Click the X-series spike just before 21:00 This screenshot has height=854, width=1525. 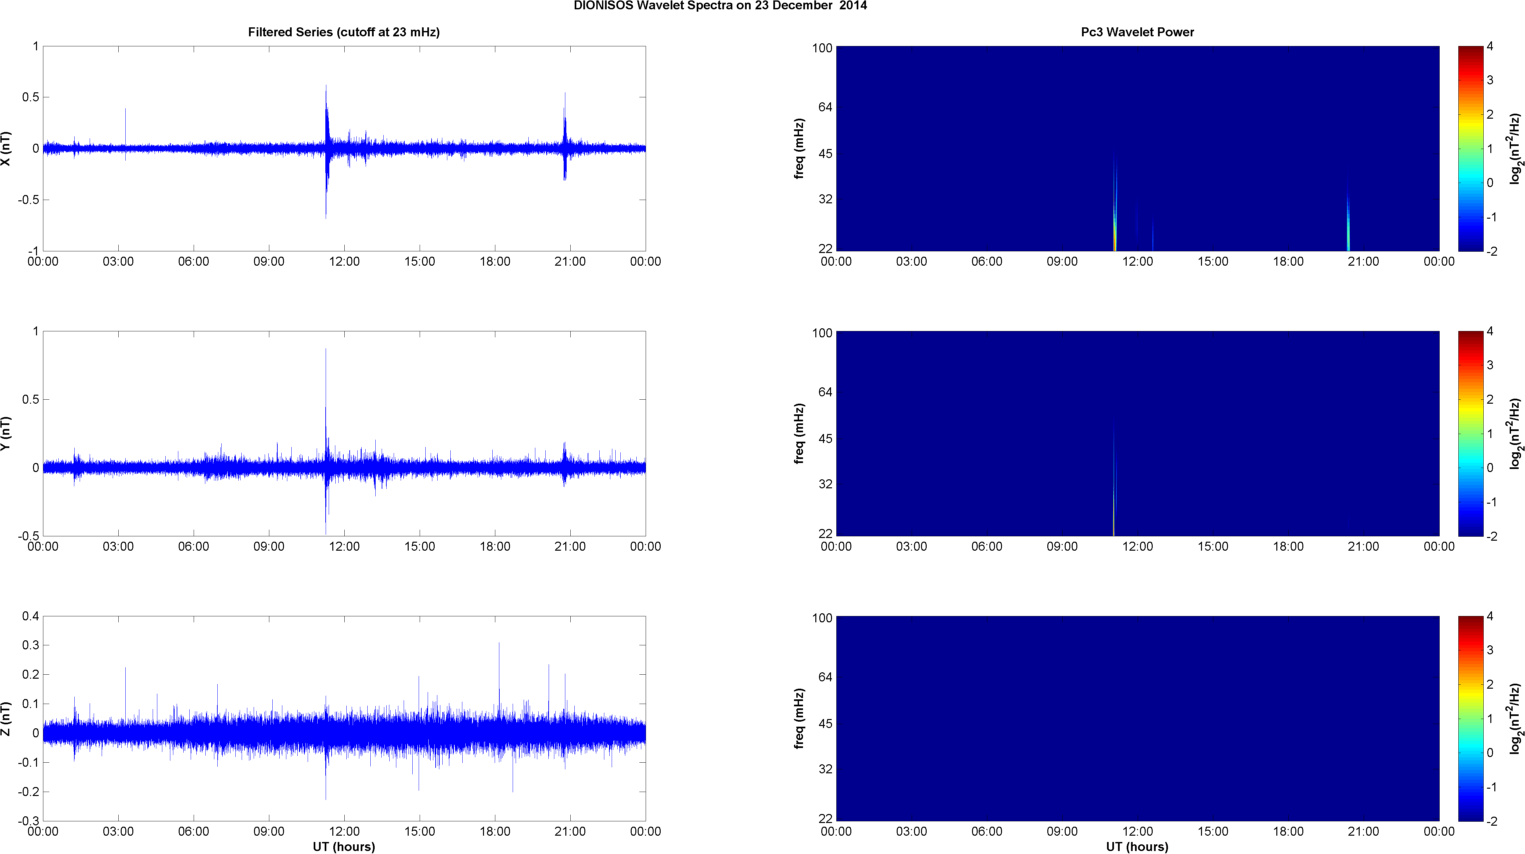pyautogui.click(x=565, y=137)
